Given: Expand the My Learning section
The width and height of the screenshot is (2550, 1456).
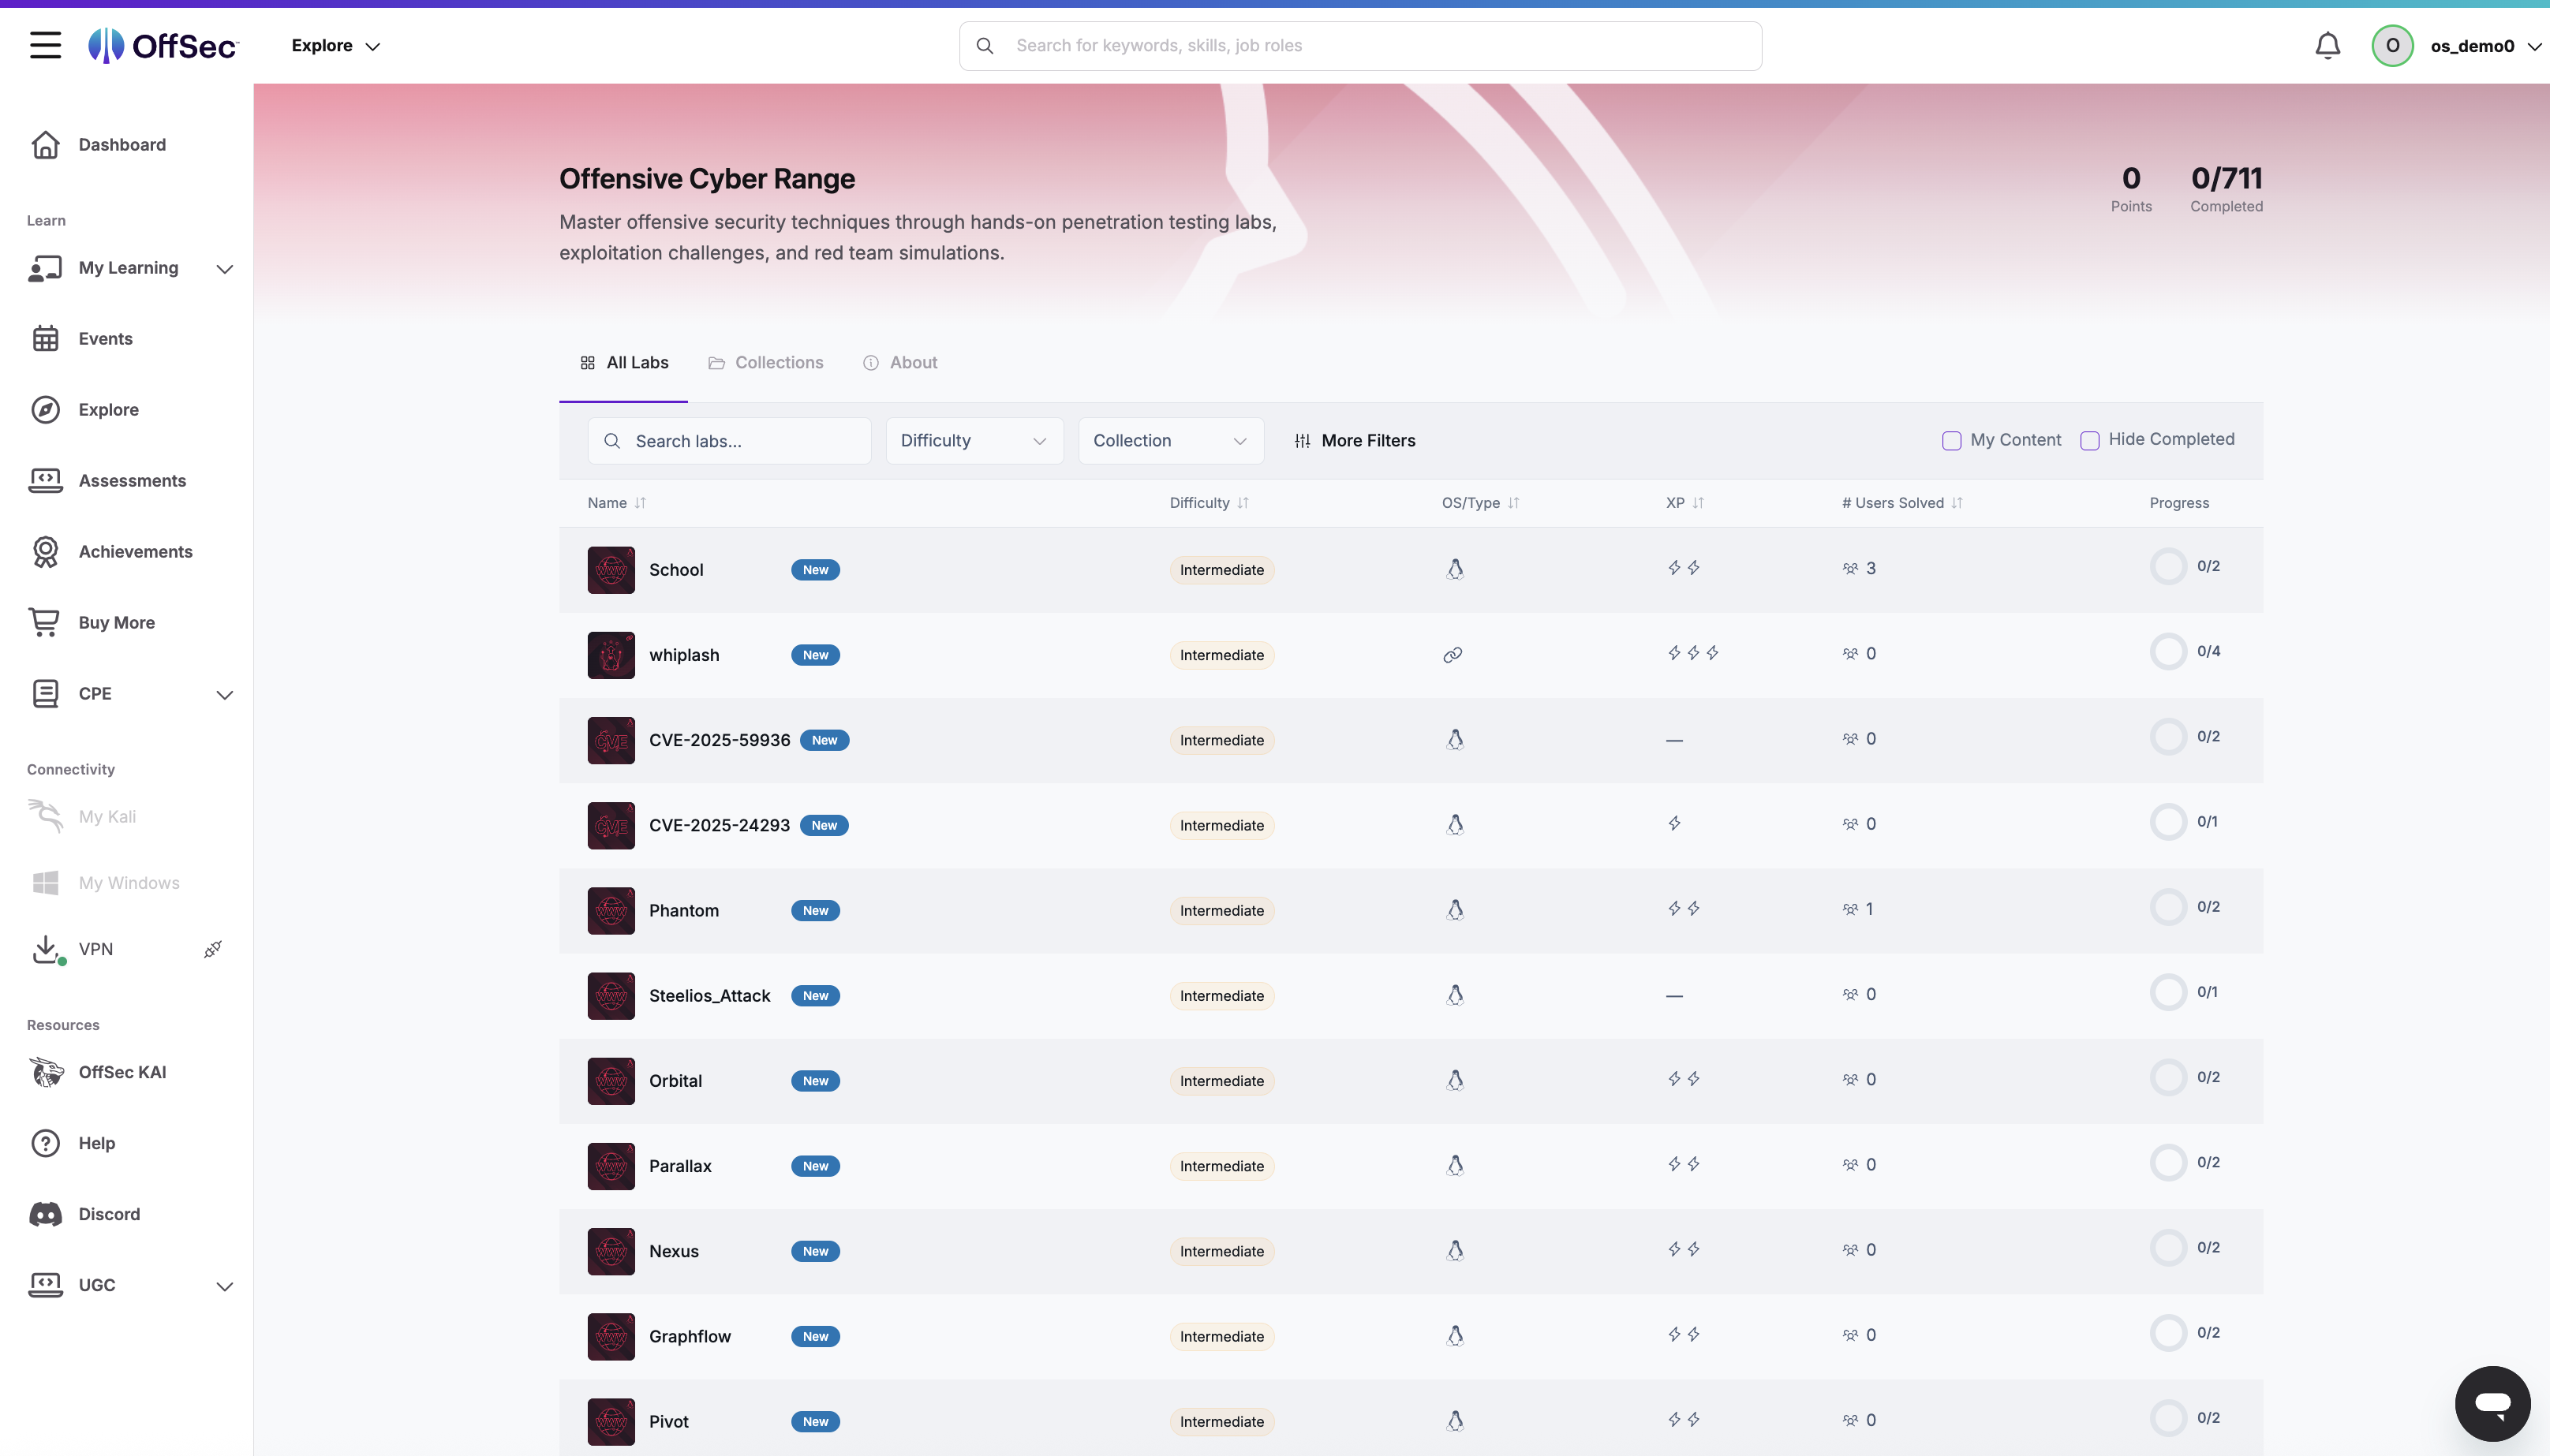Looking at the screenshot, I should [x=225, y=269].
